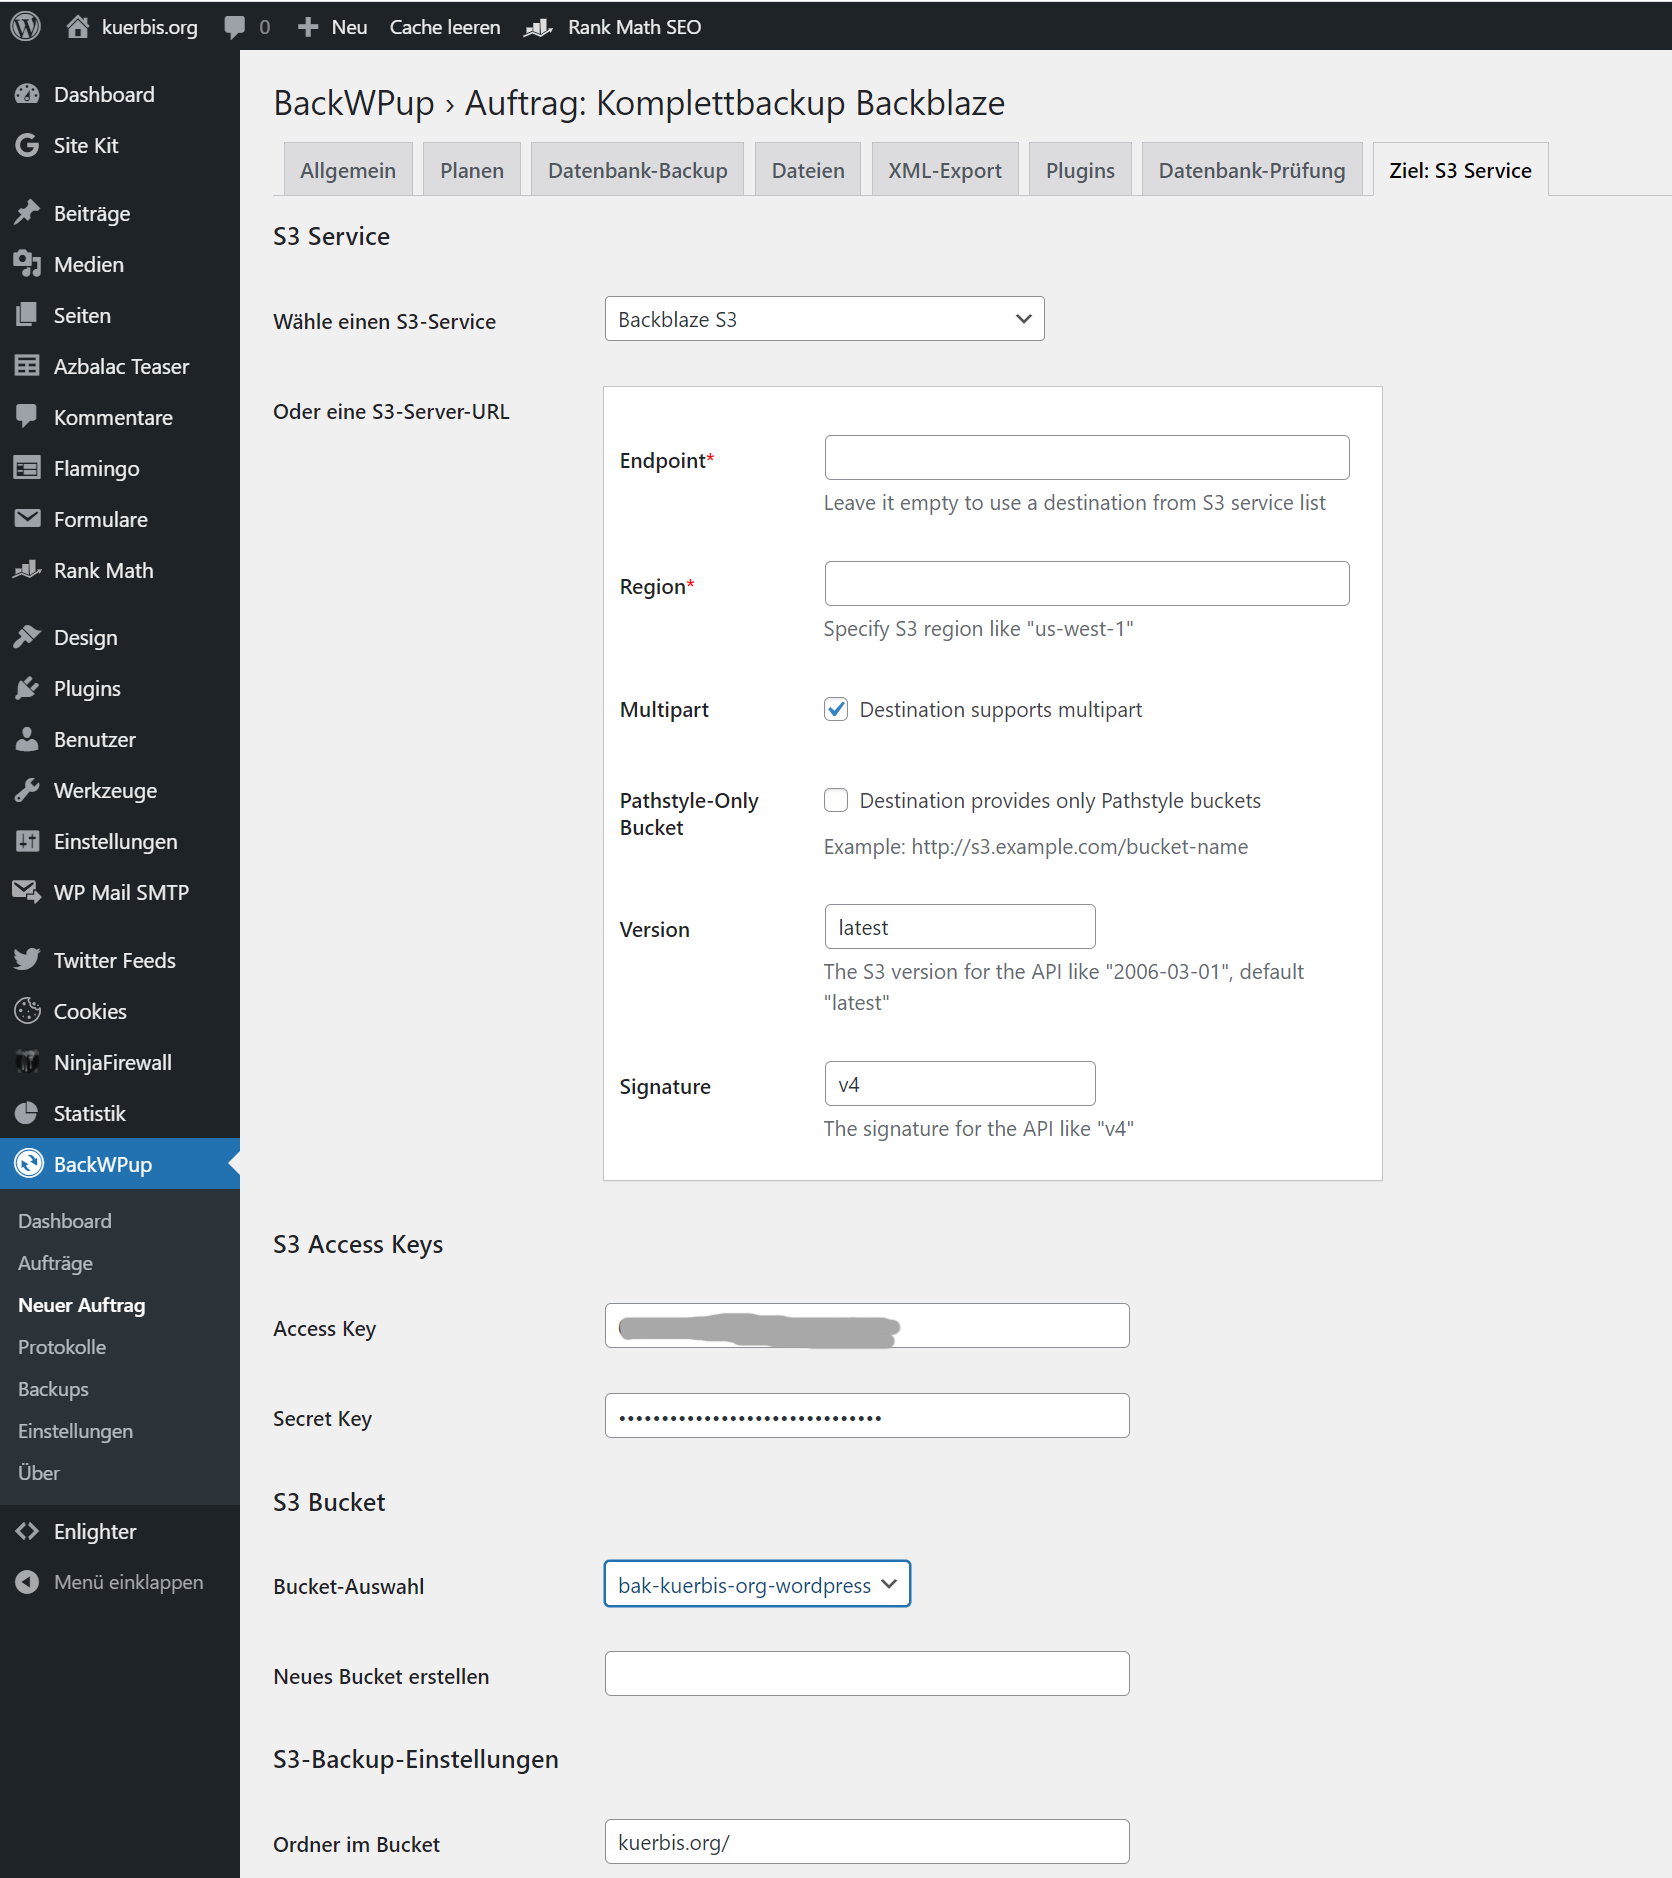1672x1878 pixels.
Task: Click the plus icon next to Neu
Action: pyautogui.click(x=308, y=27)
